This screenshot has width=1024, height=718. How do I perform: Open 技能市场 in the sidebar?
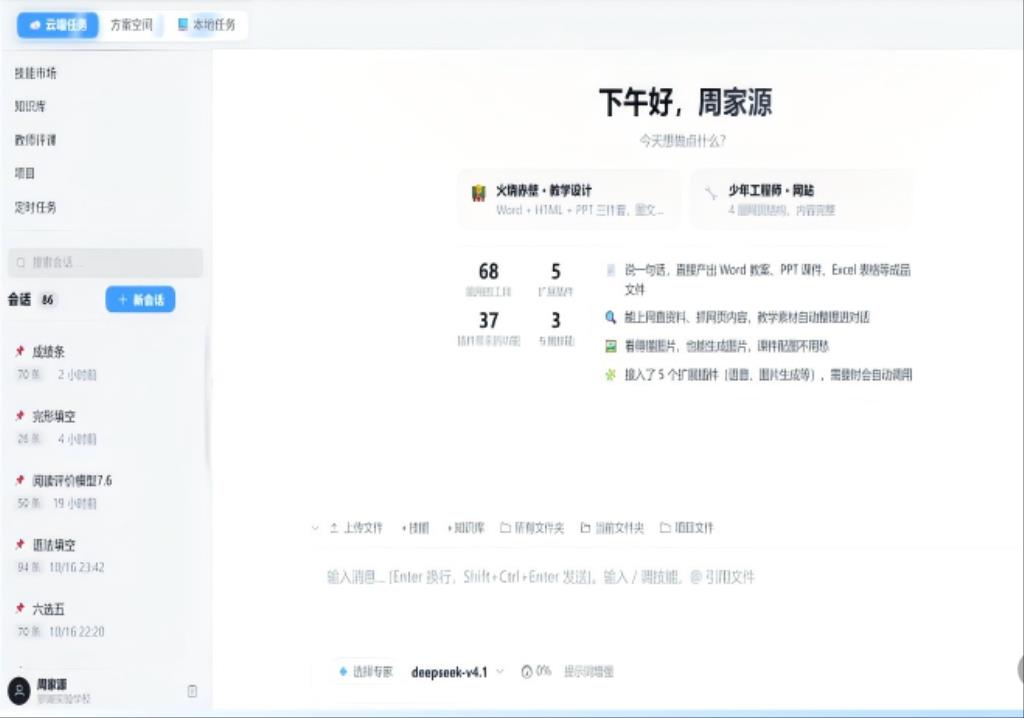[x=36, y=73]
